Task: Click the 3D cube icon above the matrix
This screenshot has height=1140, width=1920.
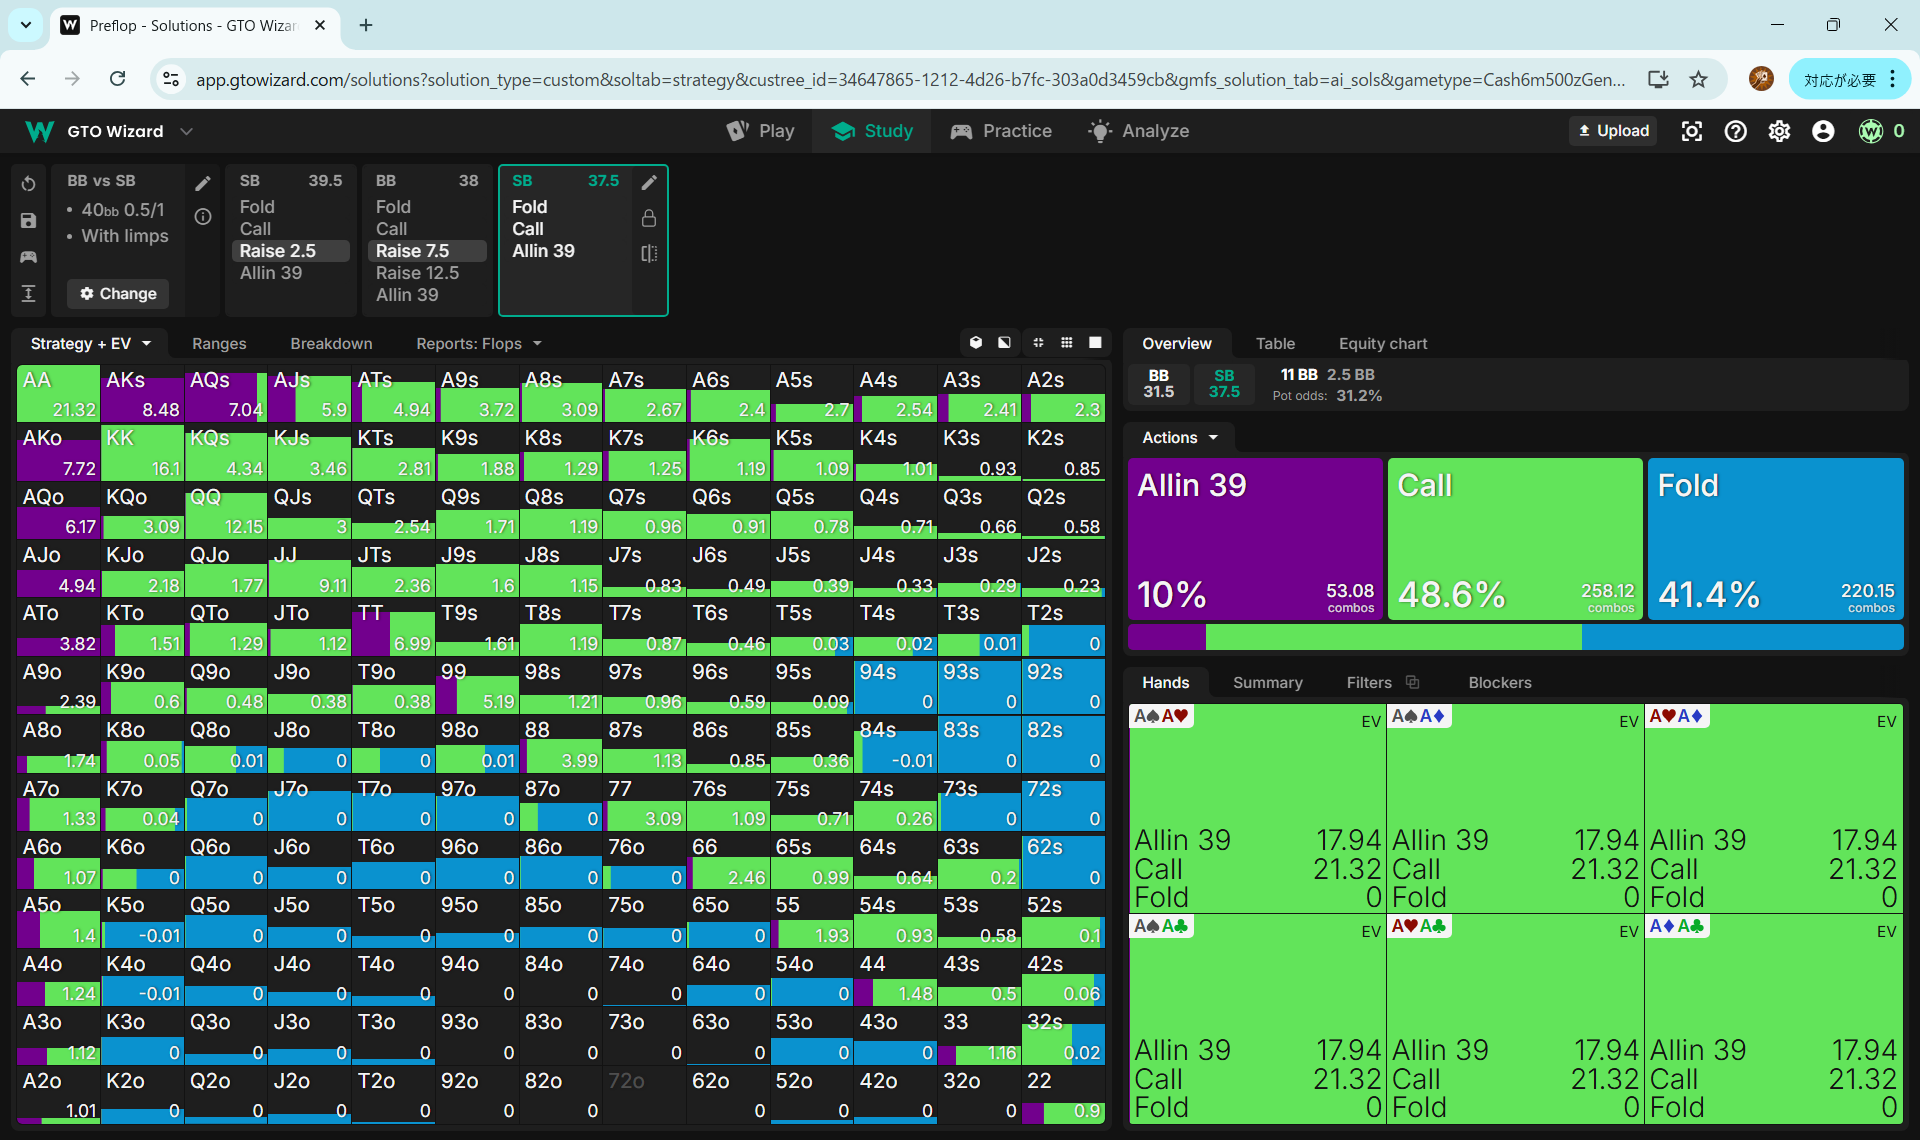Action: tap(976, 343)
